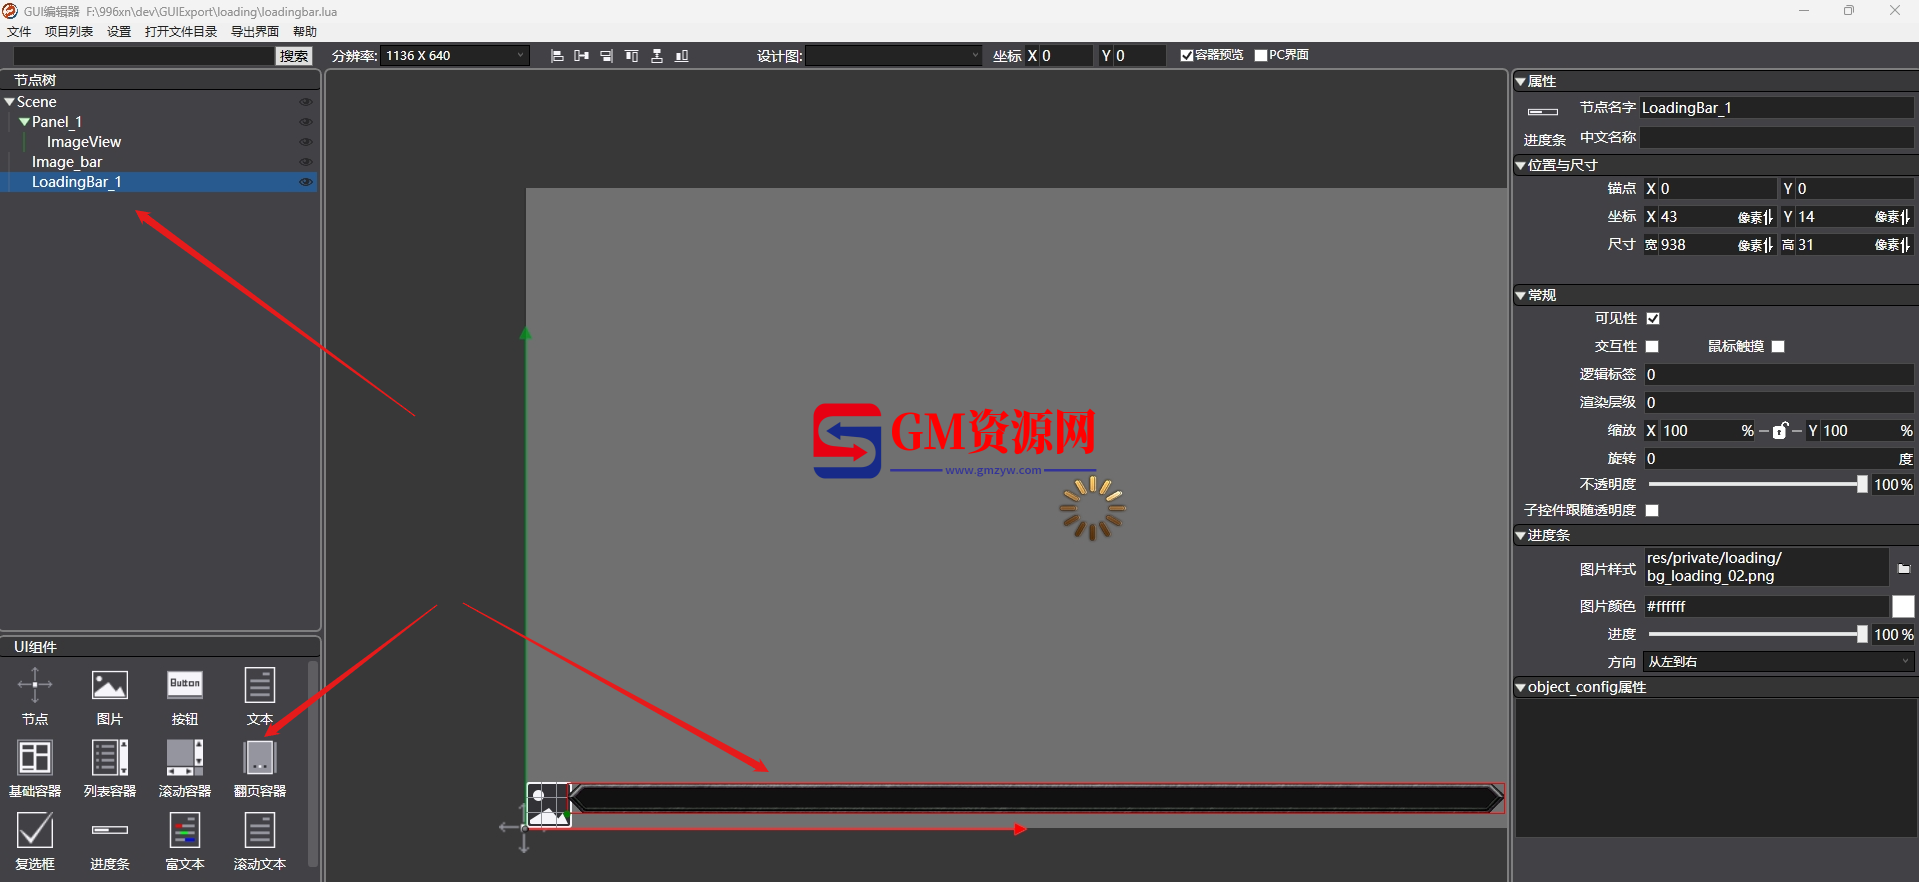Enable the 交互性 checkbox
1919x882 pixels.
click(1653, 347)
